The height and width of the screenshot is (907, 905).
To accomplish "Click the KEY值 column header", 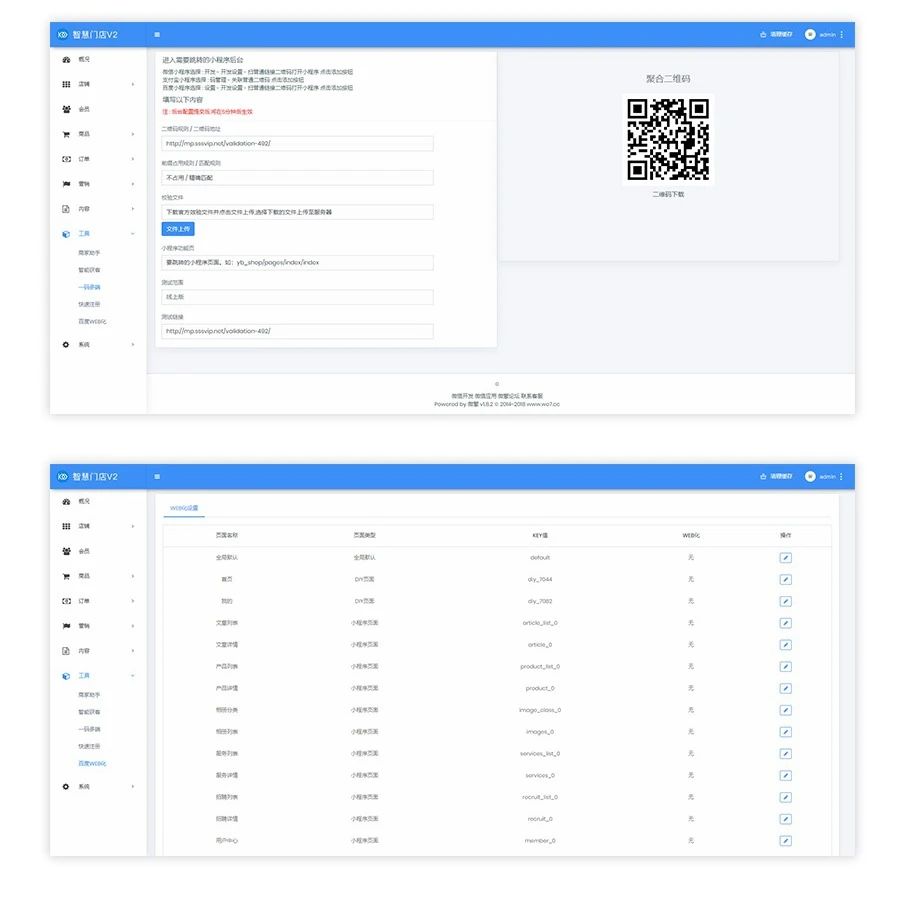I will (x=540, y=536).
